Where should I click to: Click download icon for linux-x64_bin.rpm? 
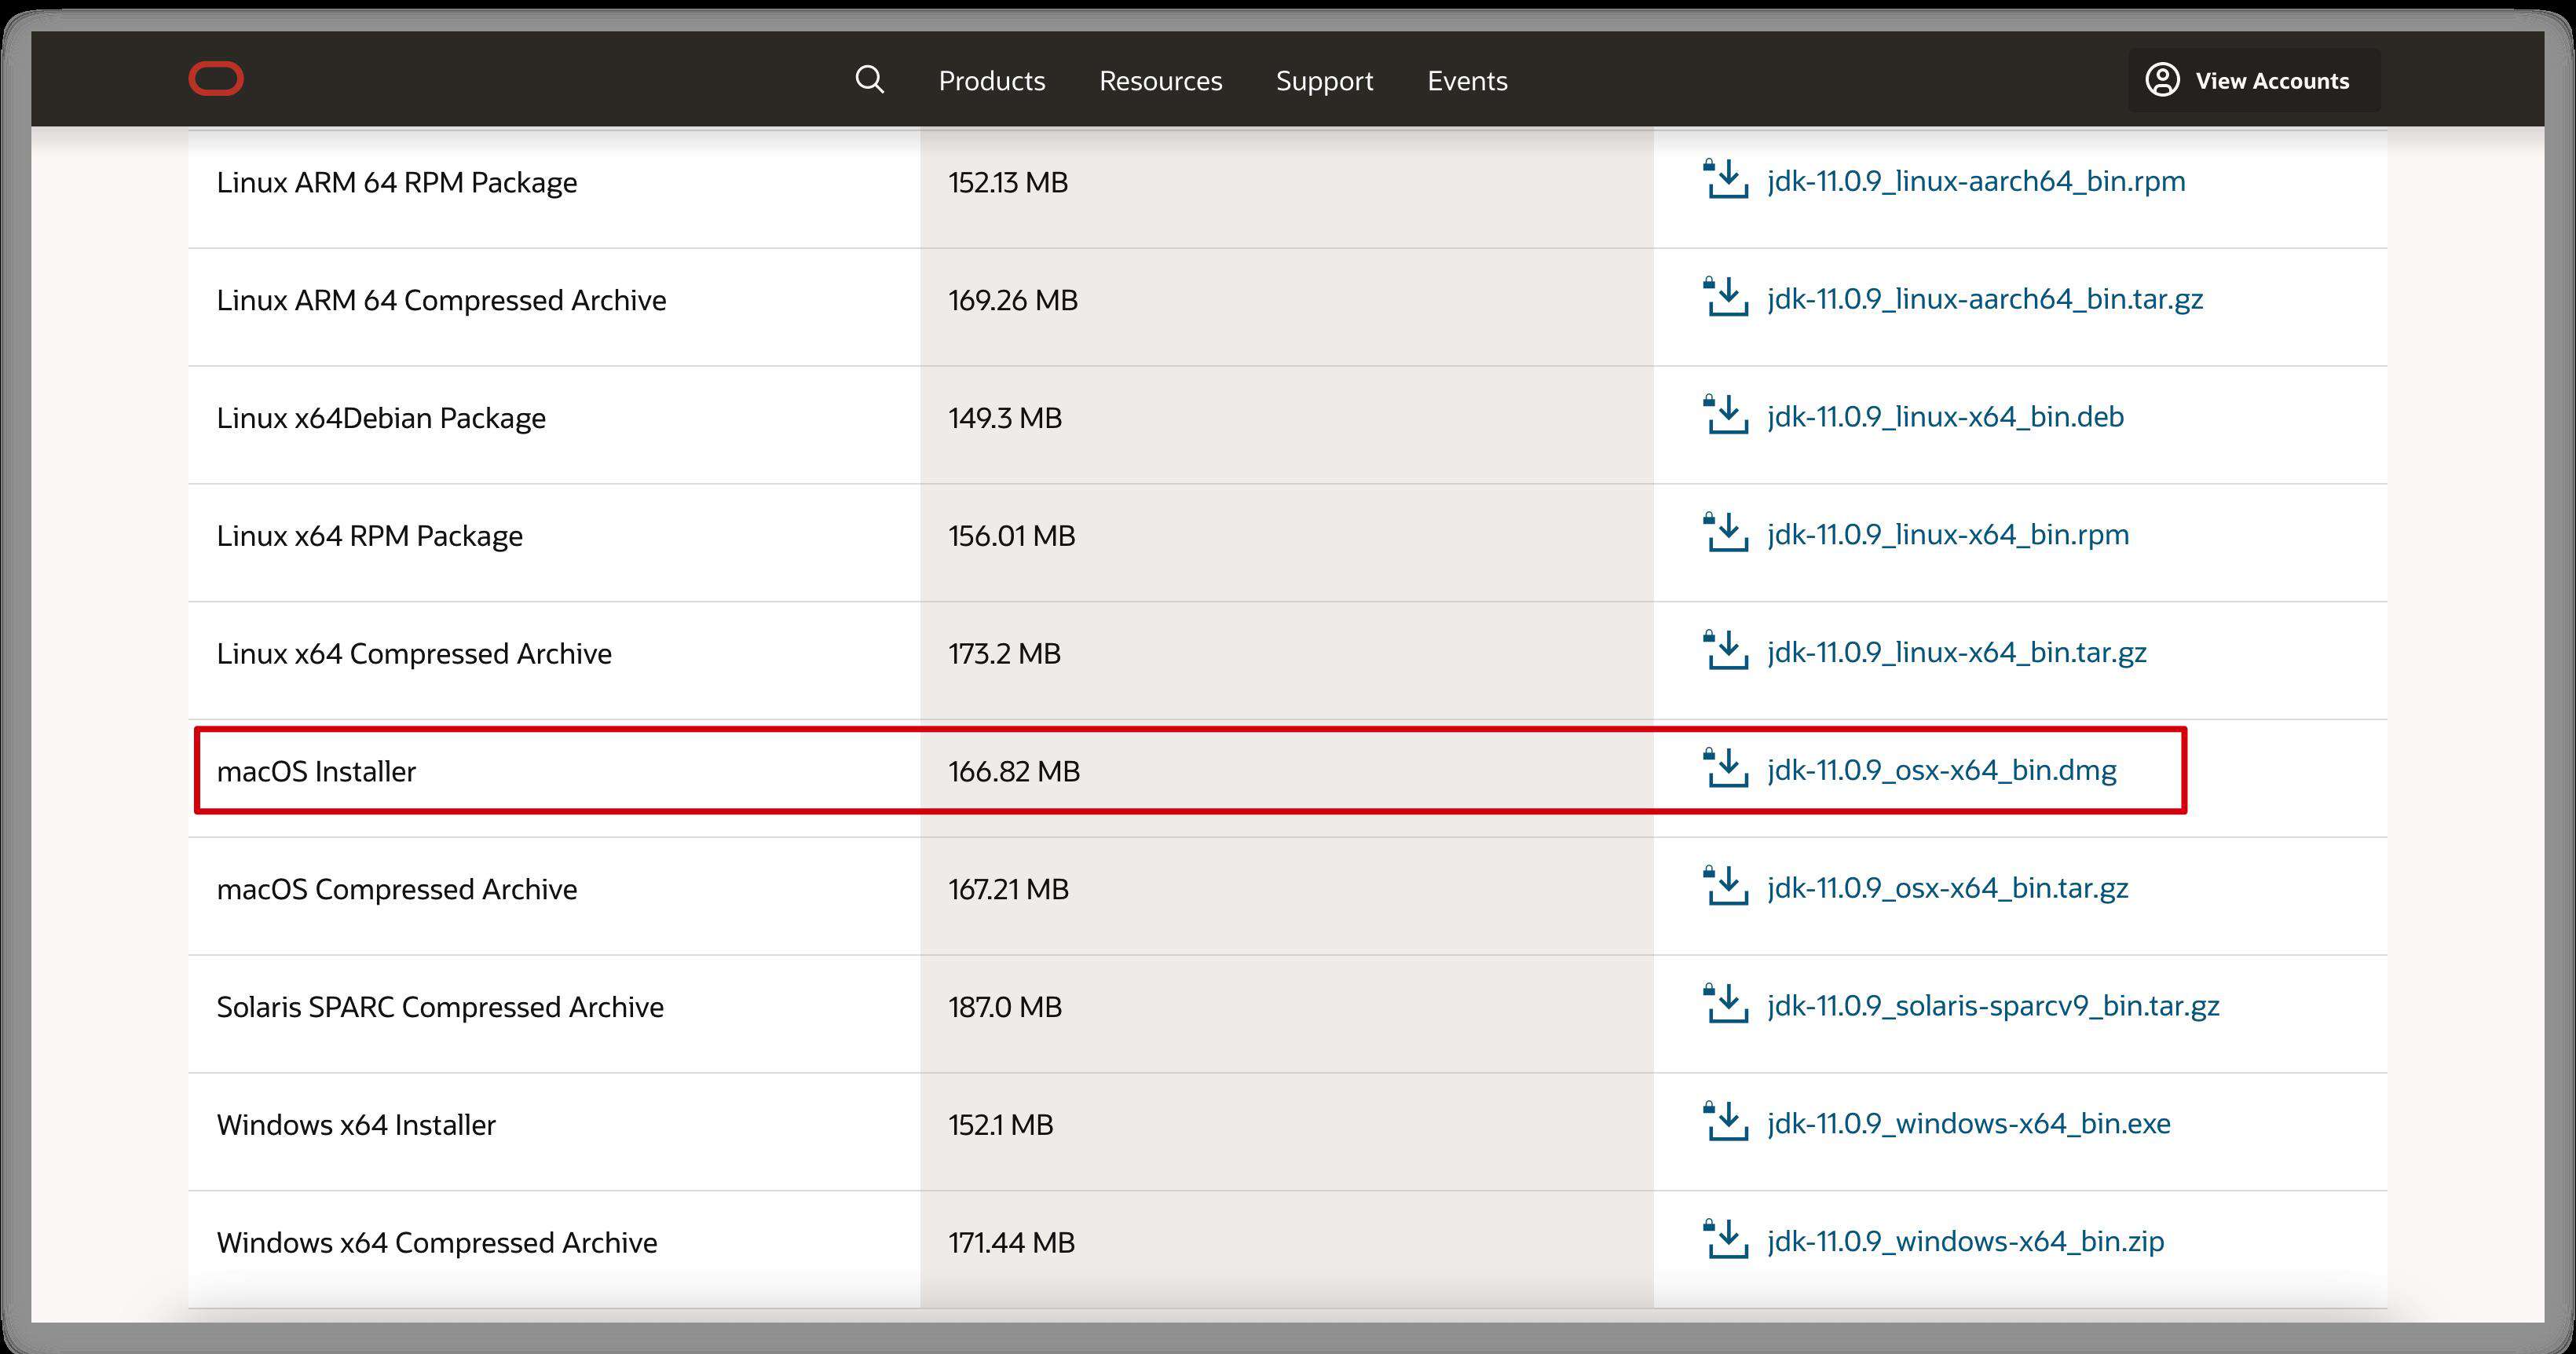point(1725,533)
